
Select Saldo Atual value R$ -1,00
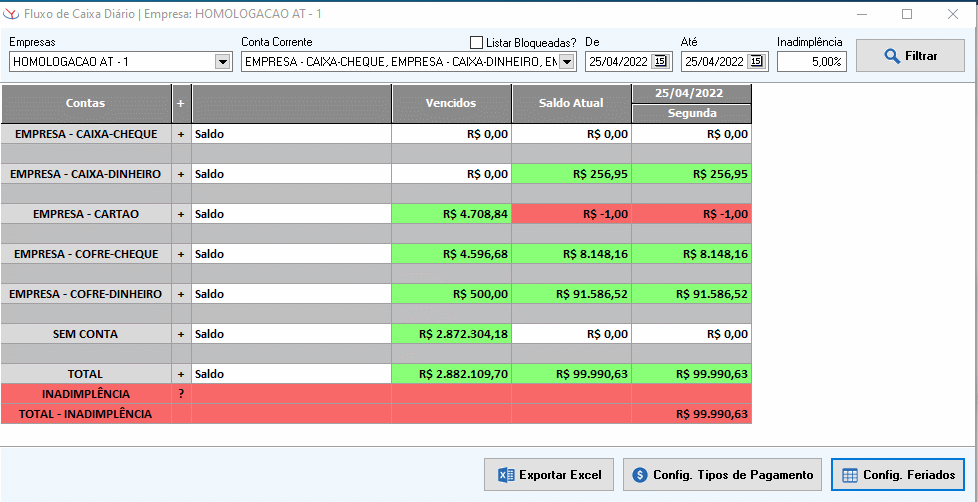click(x=571, y=214)
